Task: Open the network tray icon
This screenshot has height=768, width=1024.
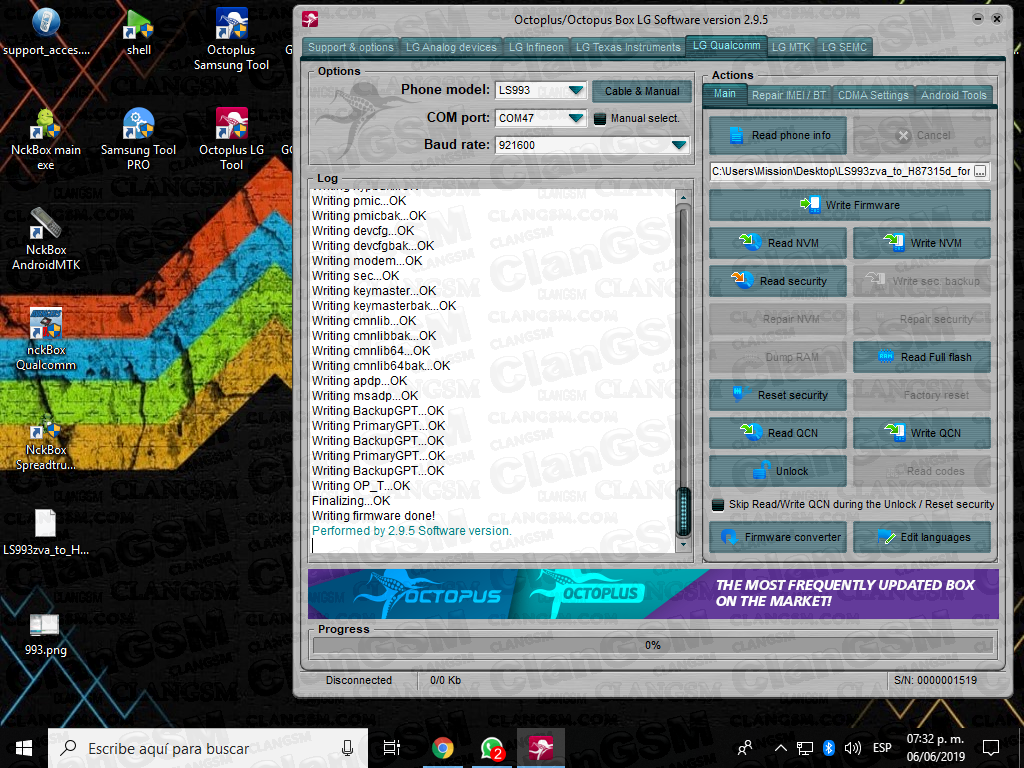Action: click(x=805, y=748)
